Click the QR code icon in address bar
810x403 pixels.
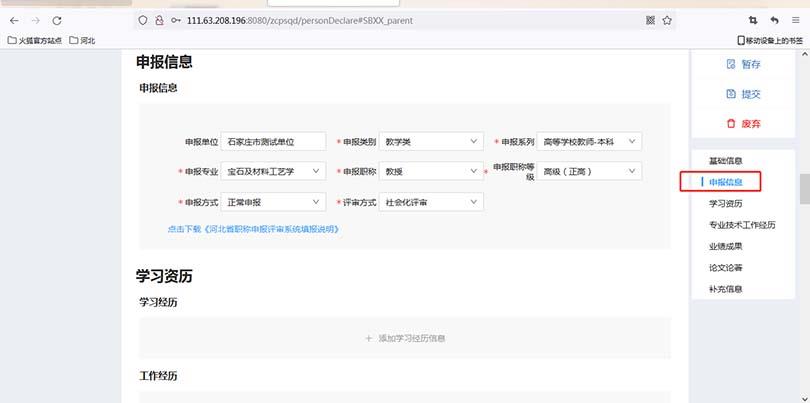[650, 20]
